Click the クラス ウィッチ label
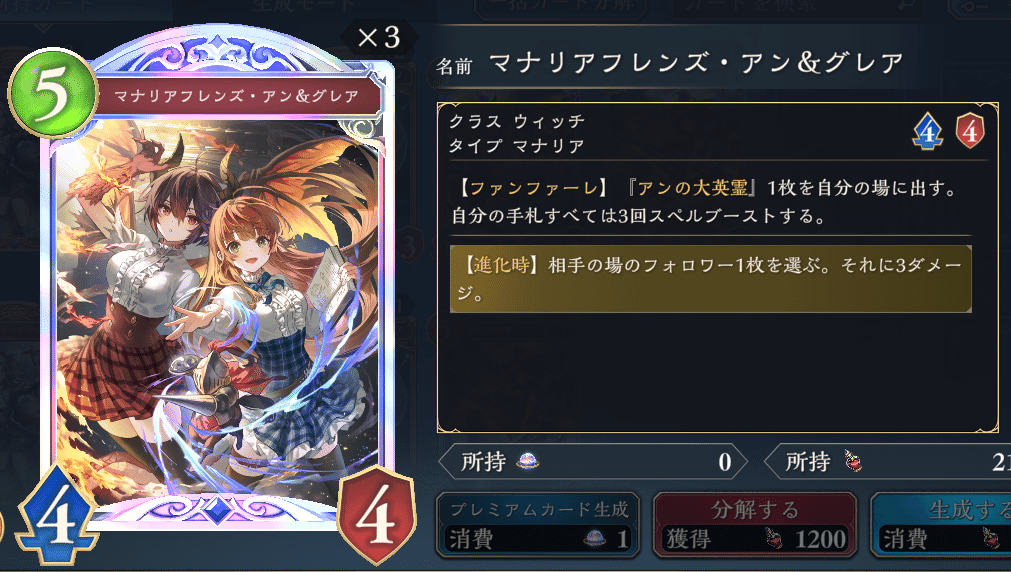1011x572 pixels. 517,121
